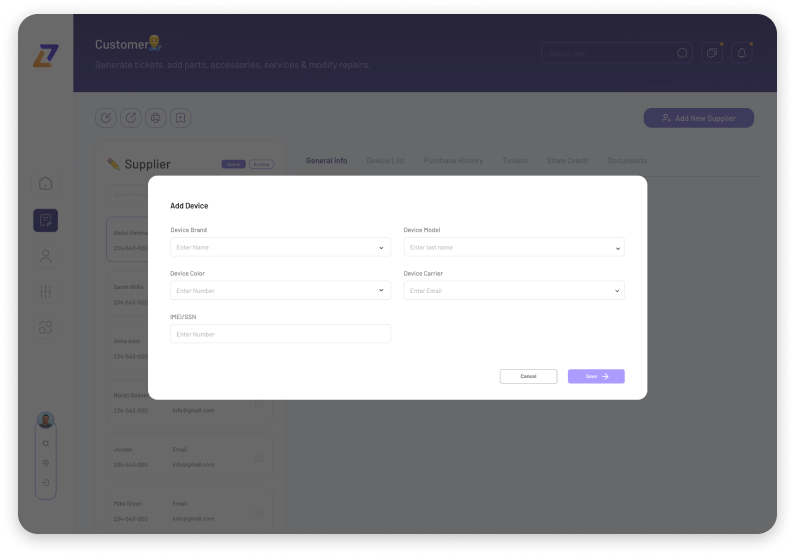Click the user avatar in sidebar
Image resolution: width=795 pixels, height=556 pixels.
pos(45,420)
